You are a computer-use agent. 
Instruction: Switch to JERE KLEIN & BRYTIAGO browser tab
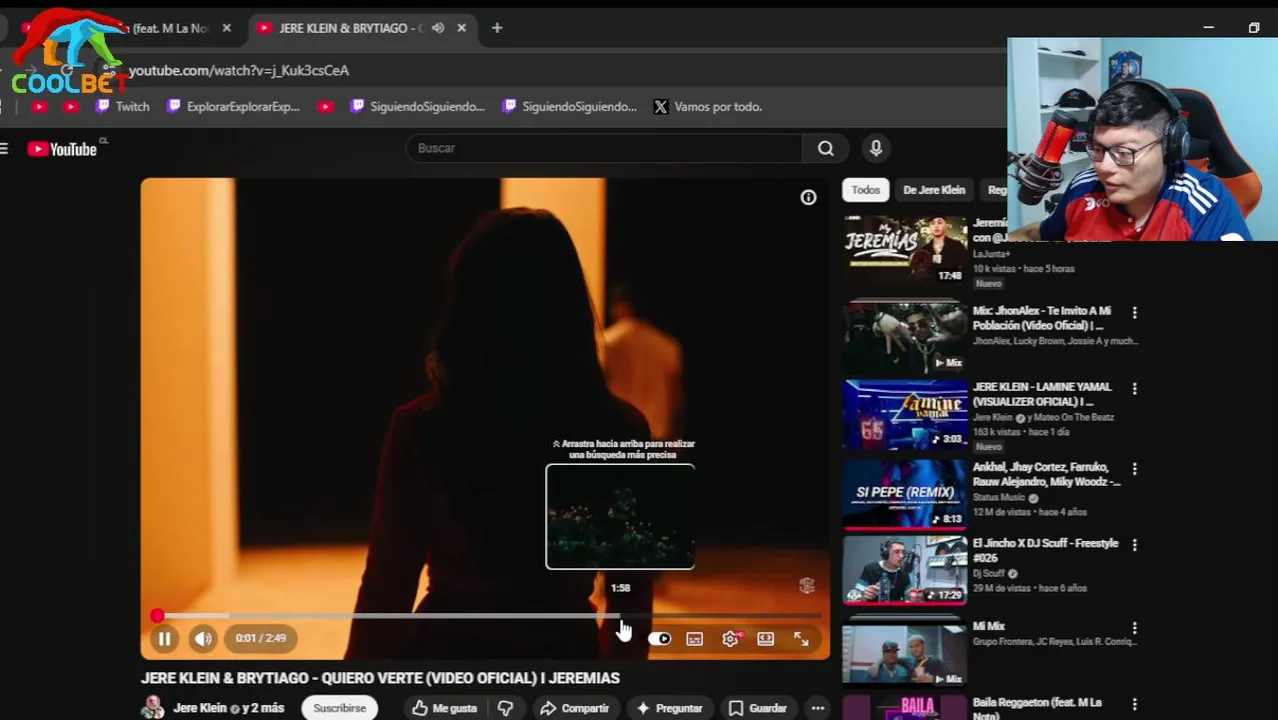point(350,28)
